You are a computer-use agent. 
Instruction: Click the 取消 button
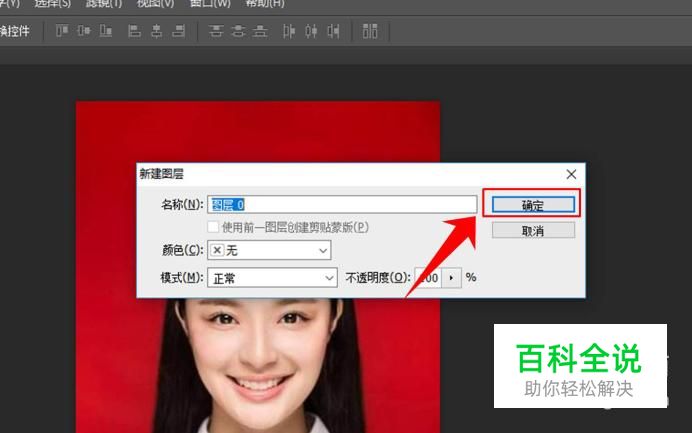(533, 230)
